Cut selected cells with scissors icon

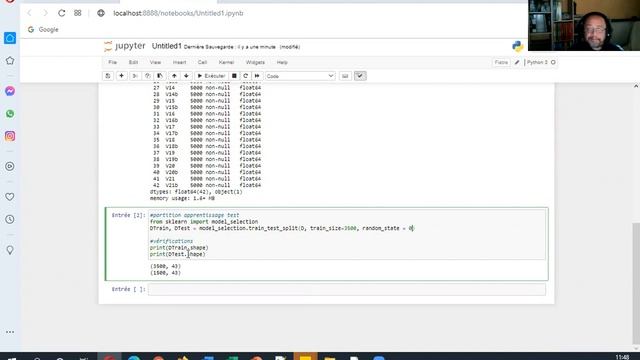click(135, 76)
